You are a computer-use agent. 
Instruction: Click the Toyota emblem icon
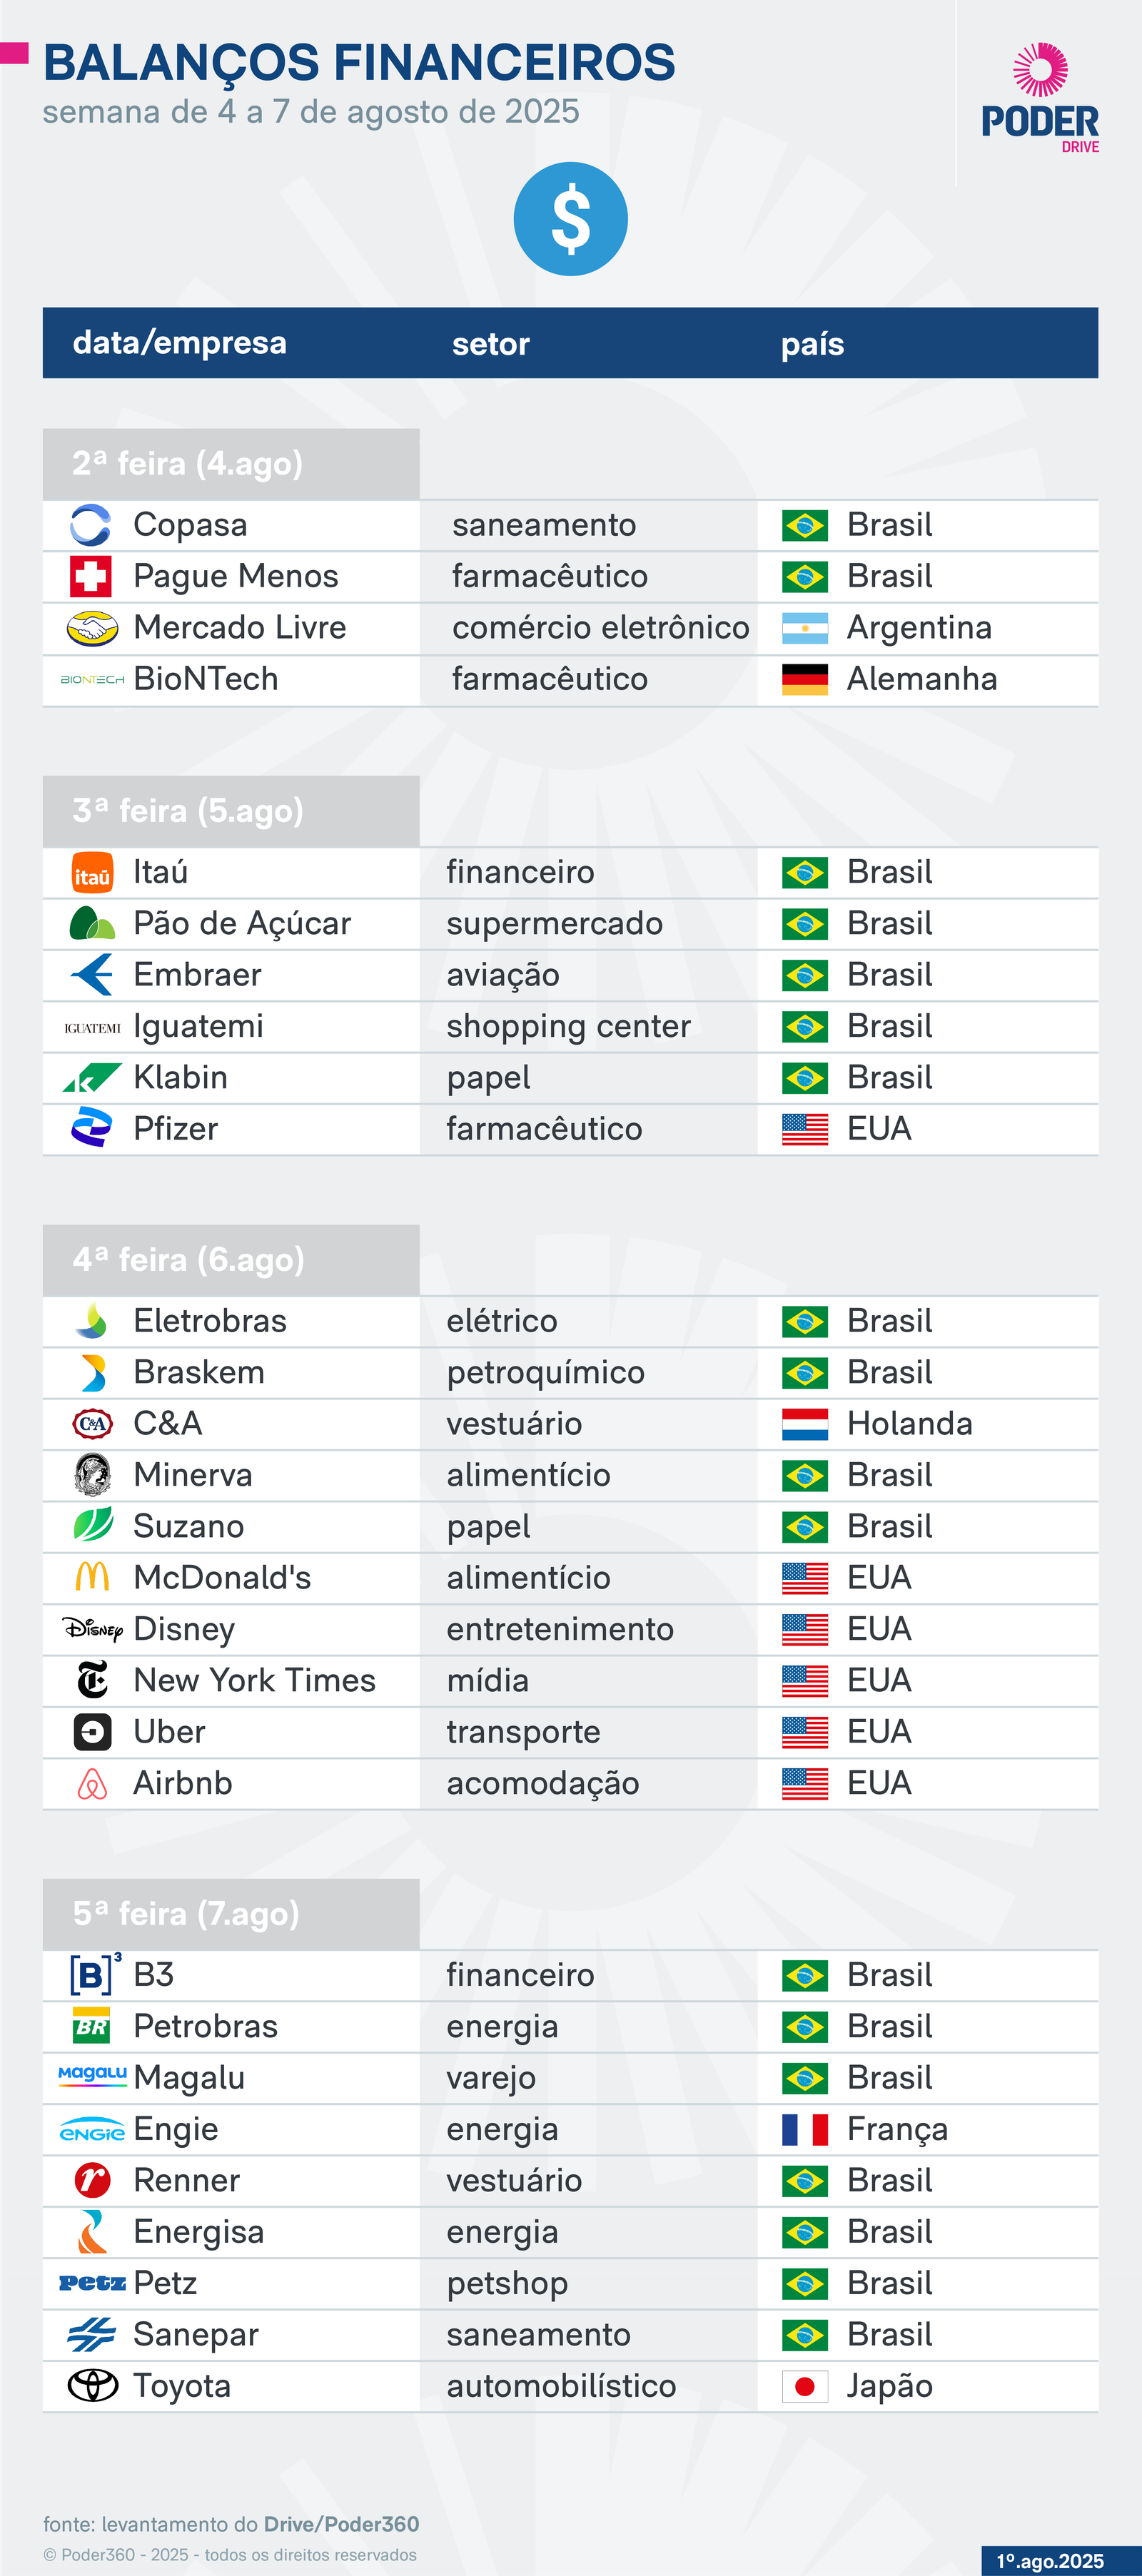92,2386
